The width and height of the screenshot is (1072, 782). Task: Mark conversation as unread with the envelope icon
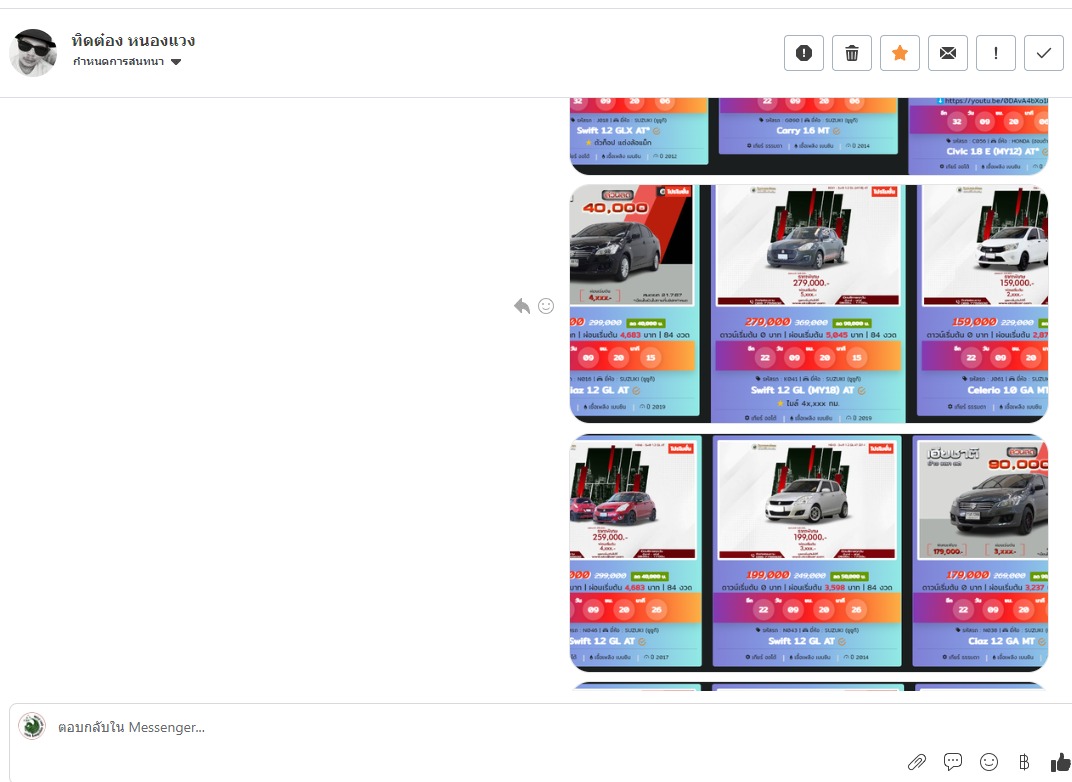948,53
